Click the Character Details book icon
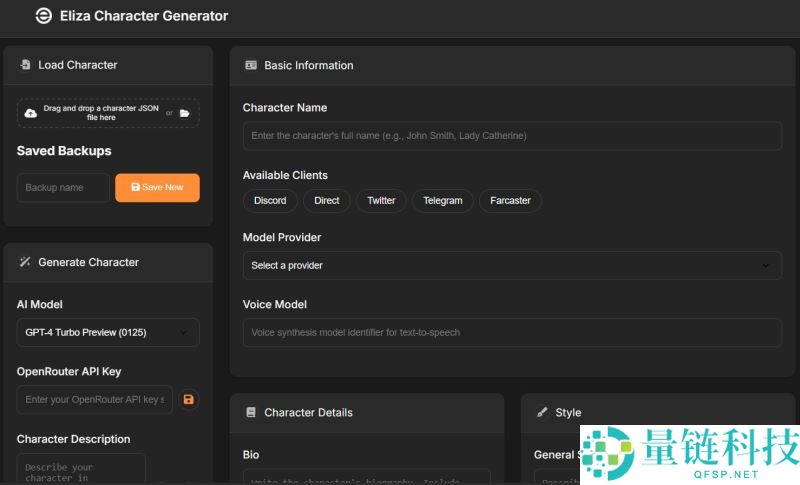The width and height of the screenshot is (800, 485). [251, 412]
